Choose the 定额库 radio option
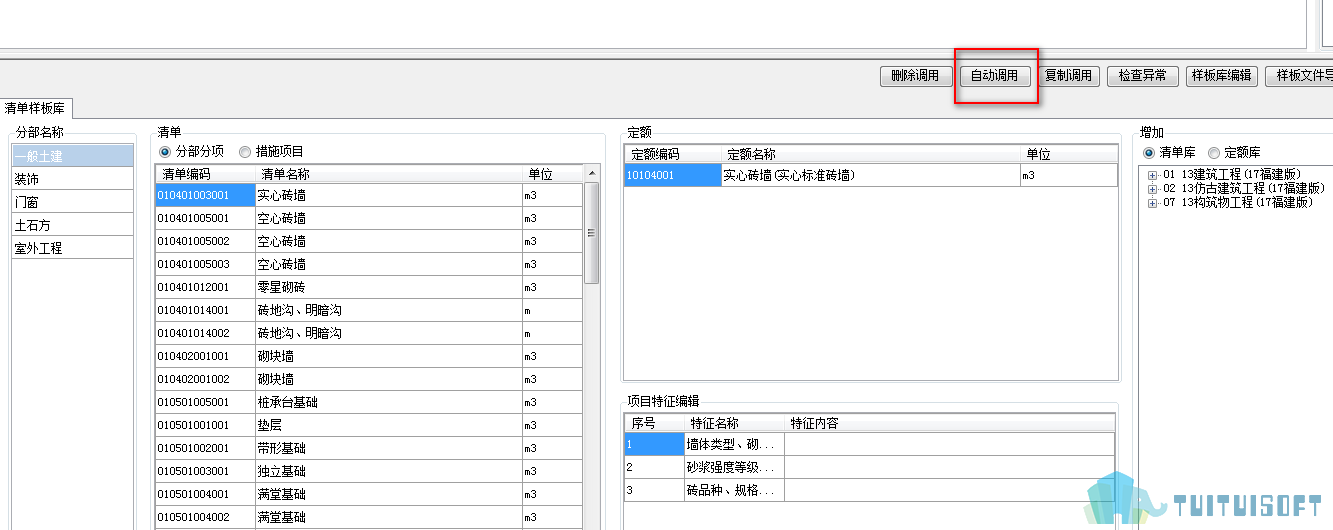 tap(1214, 153)
